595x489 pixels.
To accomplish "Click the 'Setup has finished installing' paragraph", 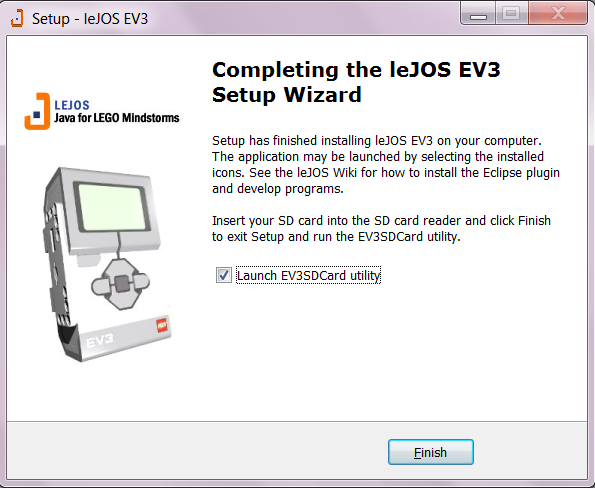I will tap(386, 165).
